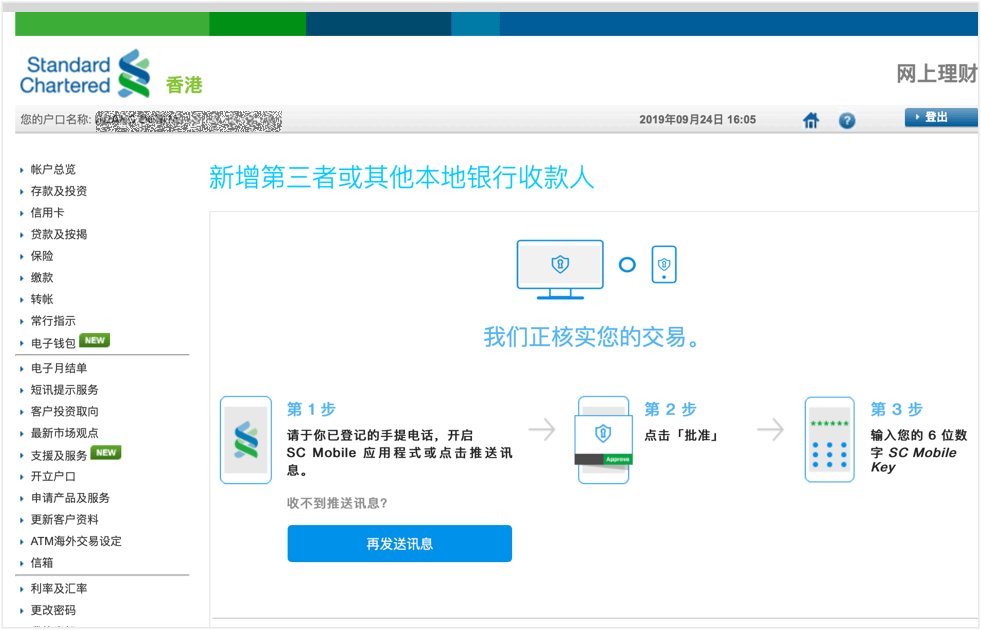Screen dimensions: 981x630
Task: Click the page title 新增第三者或其他本地银行收款人
Action: click(401, 177)
